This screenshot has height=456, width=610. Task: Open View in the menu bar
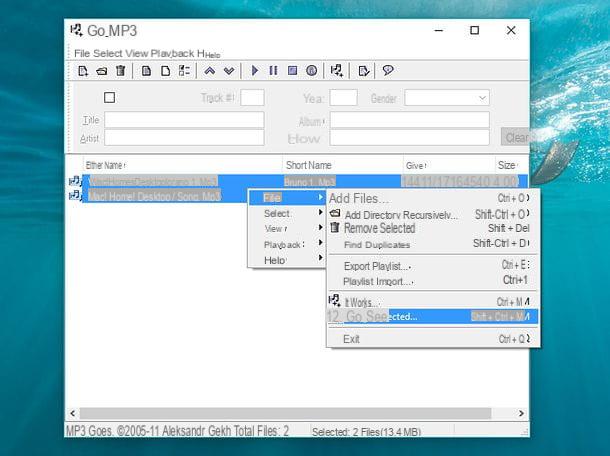click(x=136, y=53)
